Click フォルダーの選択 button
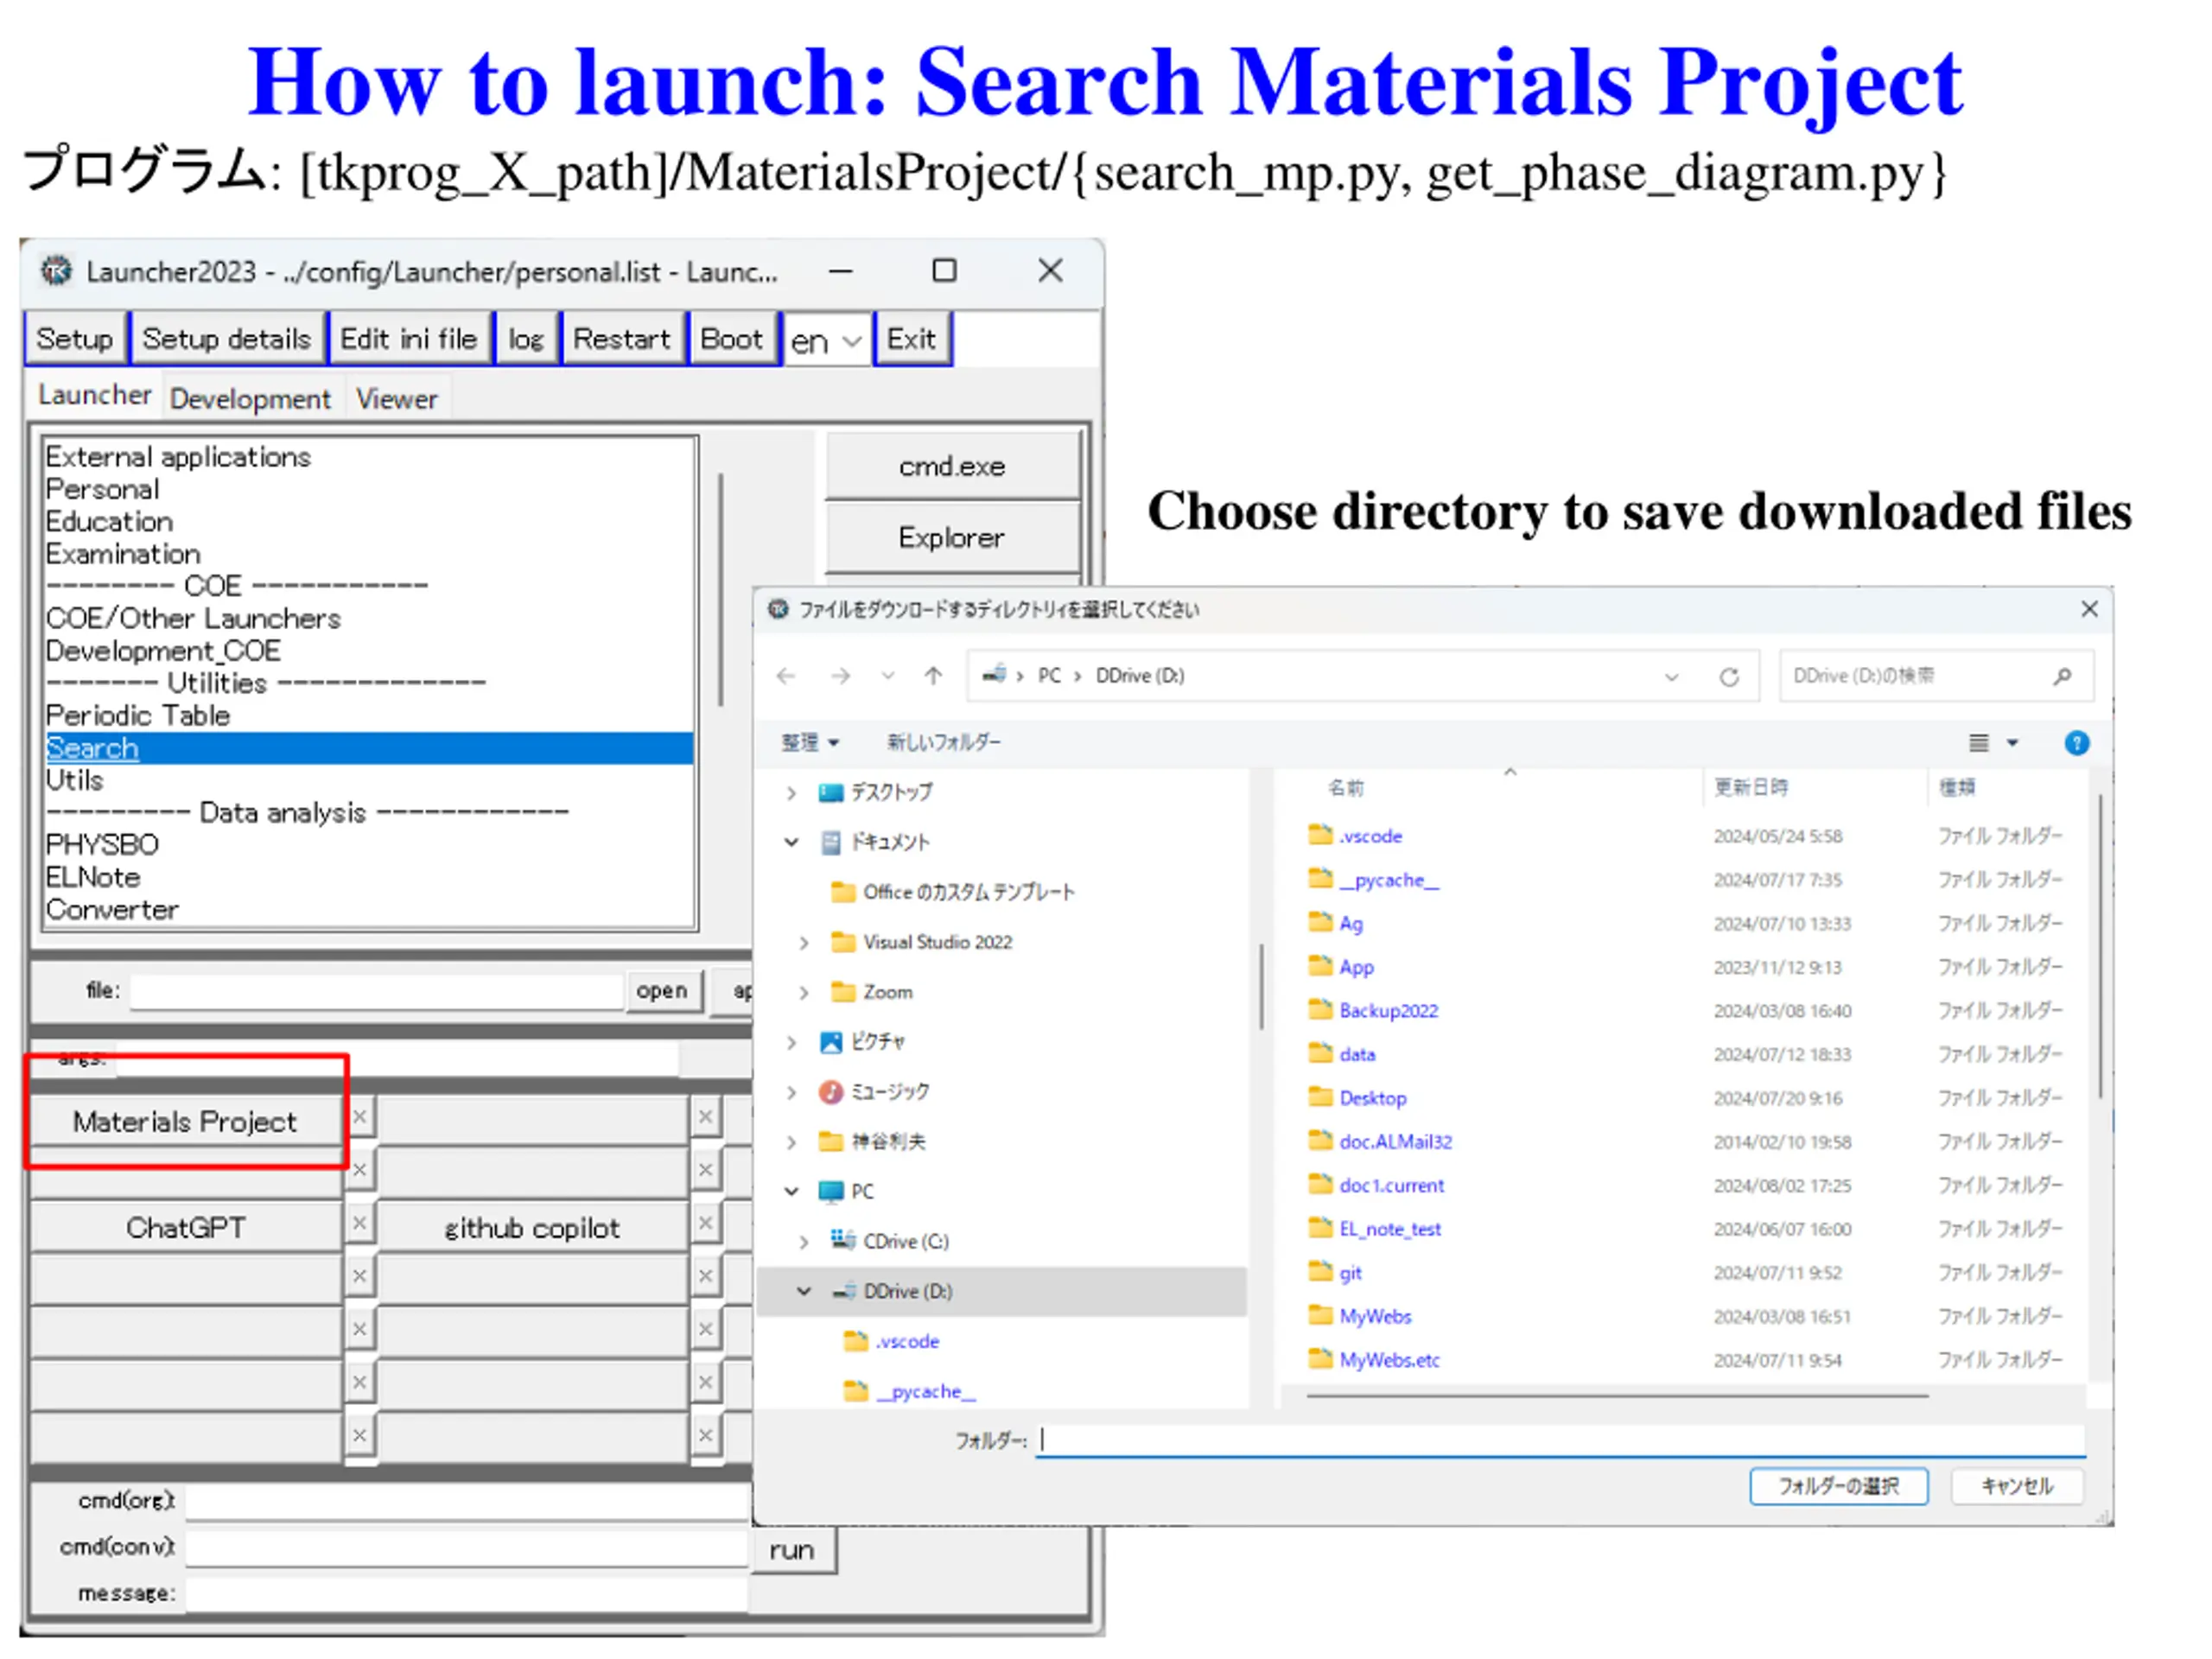The image size is (2212, 1659). pyautogui.click(x=1838, y=1486)
